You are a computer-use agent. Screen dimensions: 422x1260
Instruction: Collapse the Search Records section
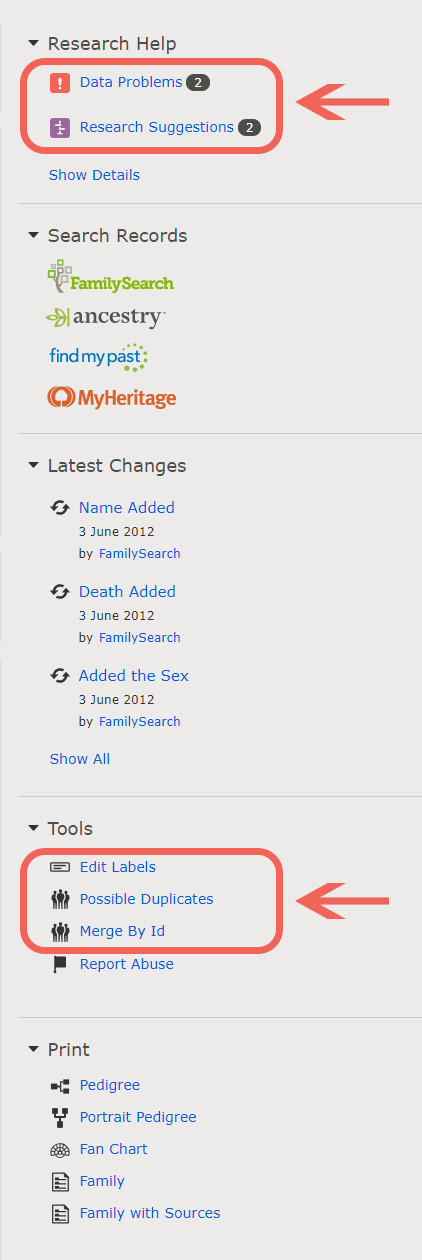point(34,236)
